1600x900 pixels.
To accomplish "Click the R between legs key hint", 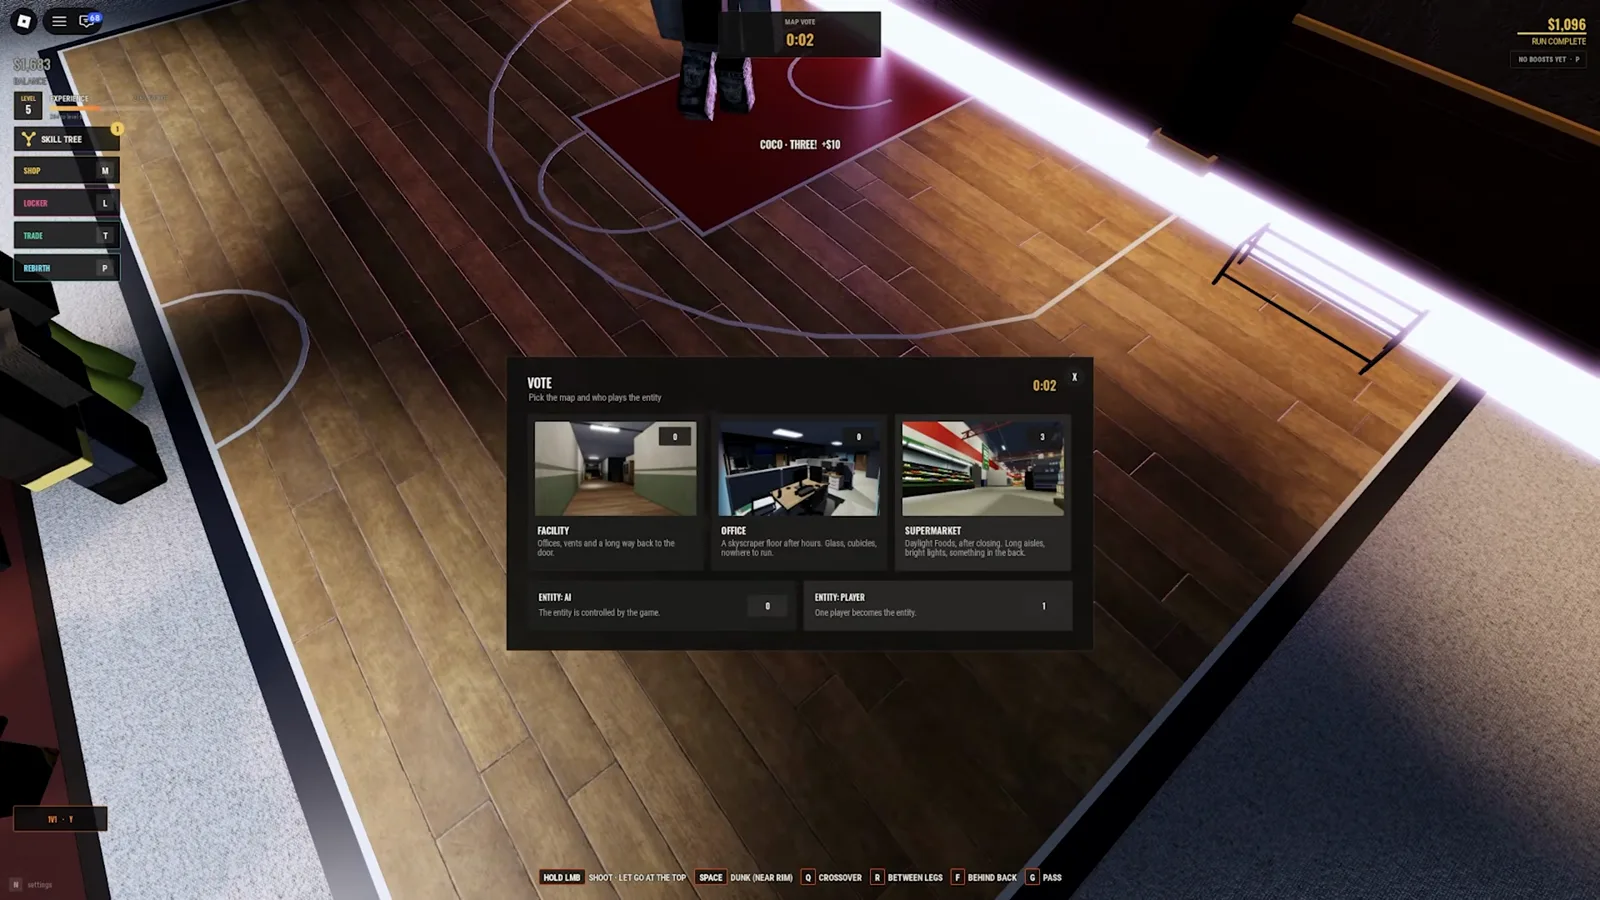I will tap(877, 877).
